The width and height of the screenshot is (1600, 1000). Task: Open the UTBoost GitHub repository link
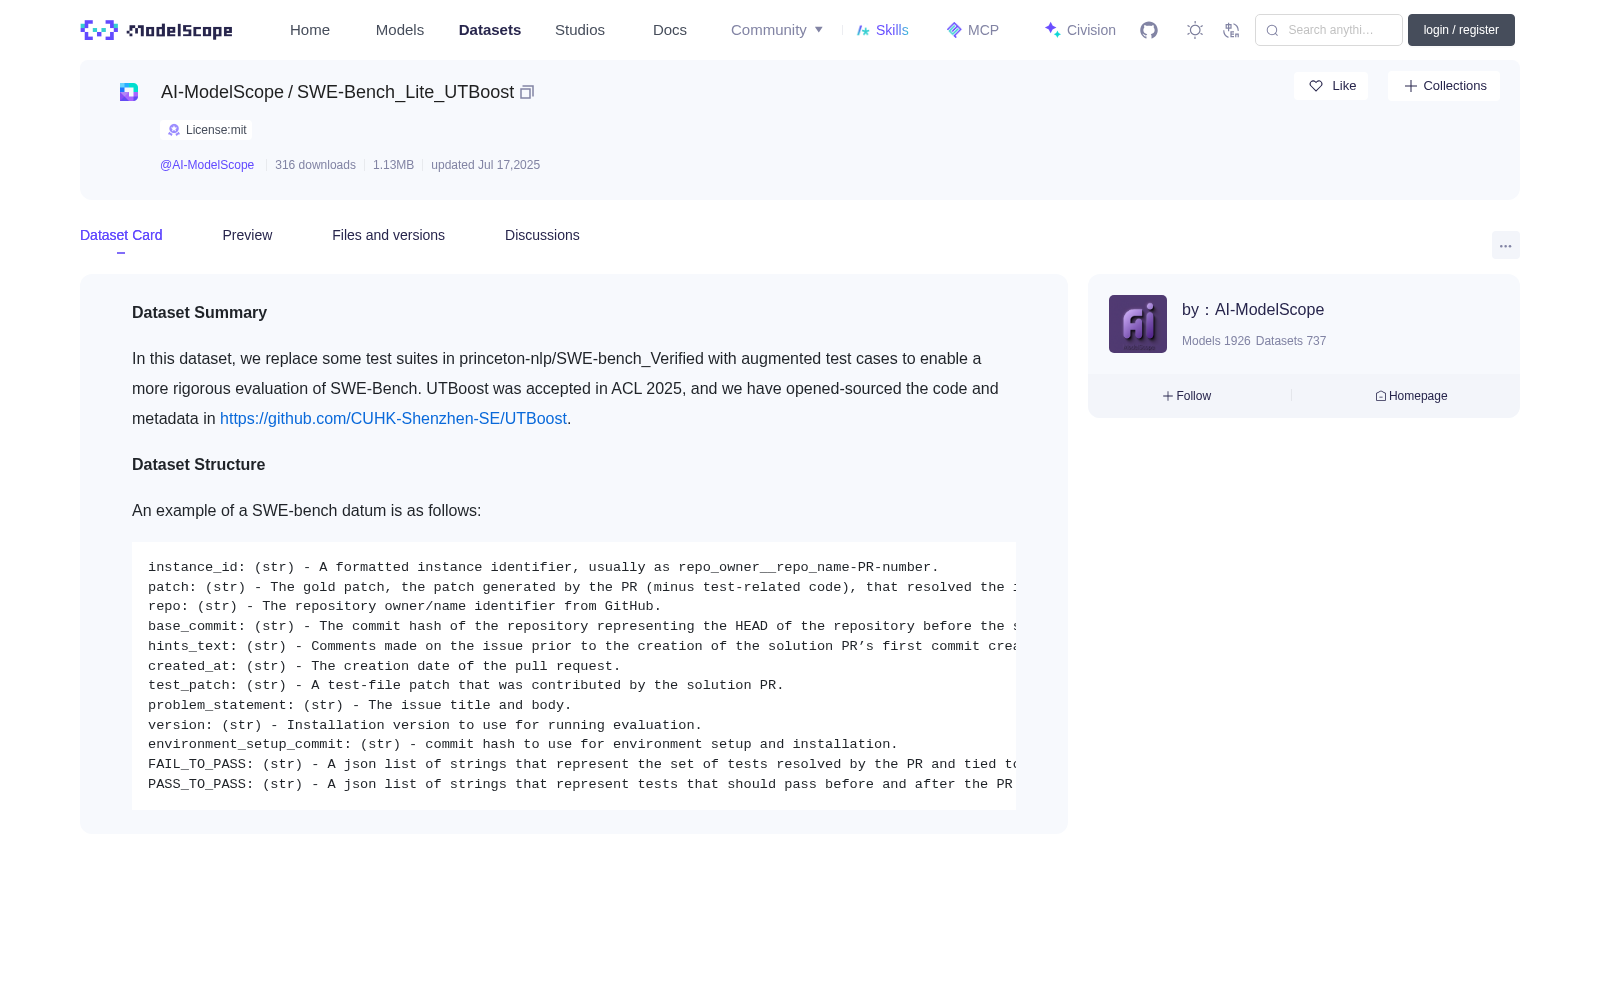pyautogui.click(x=393, y=419)
